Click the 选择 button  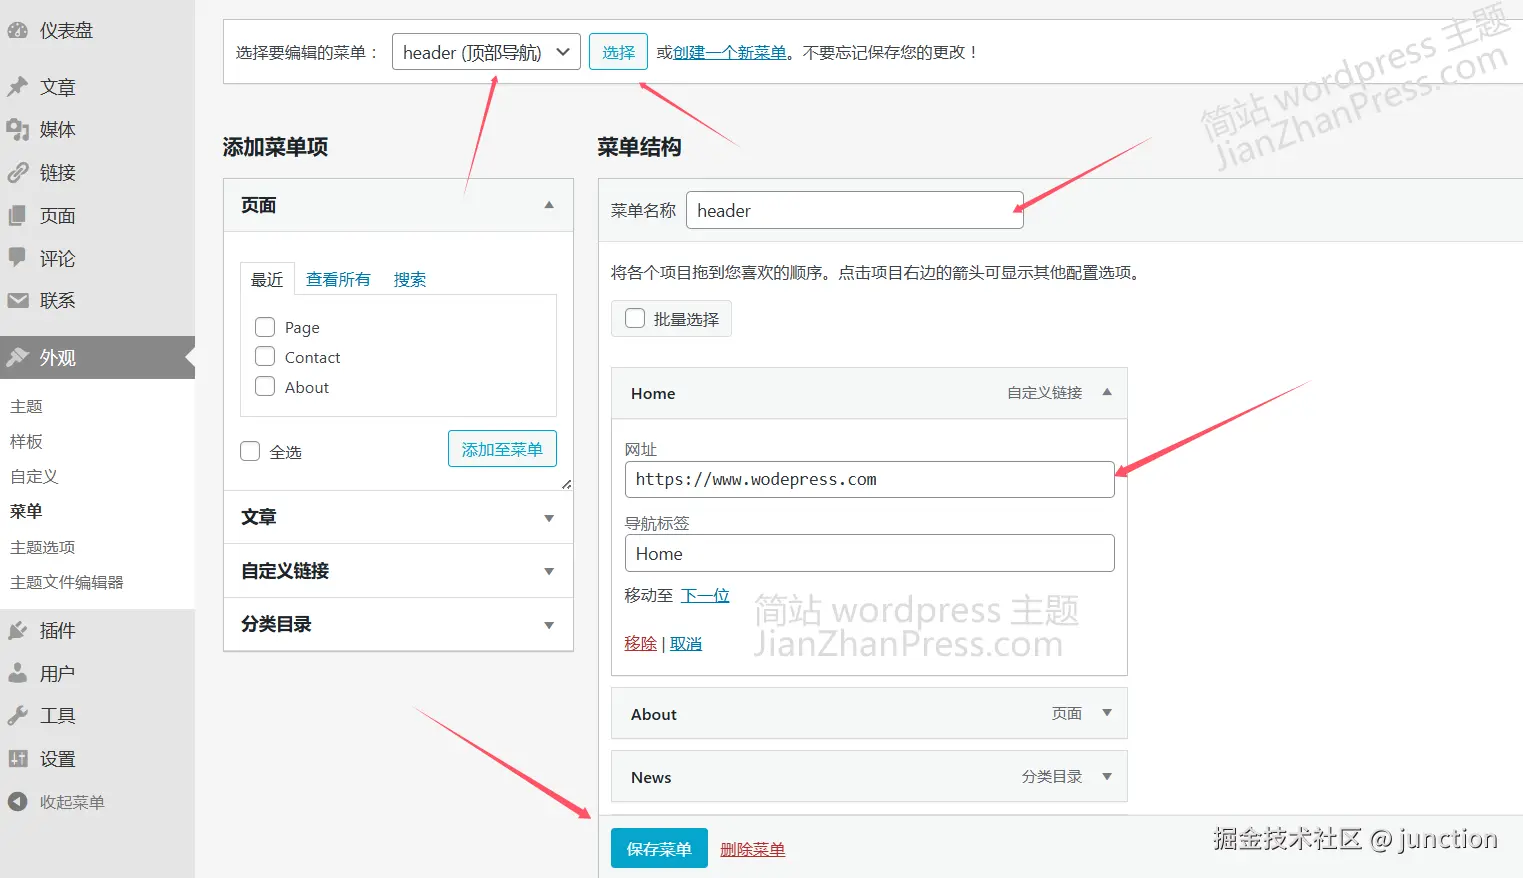click(x=618, y=52)
